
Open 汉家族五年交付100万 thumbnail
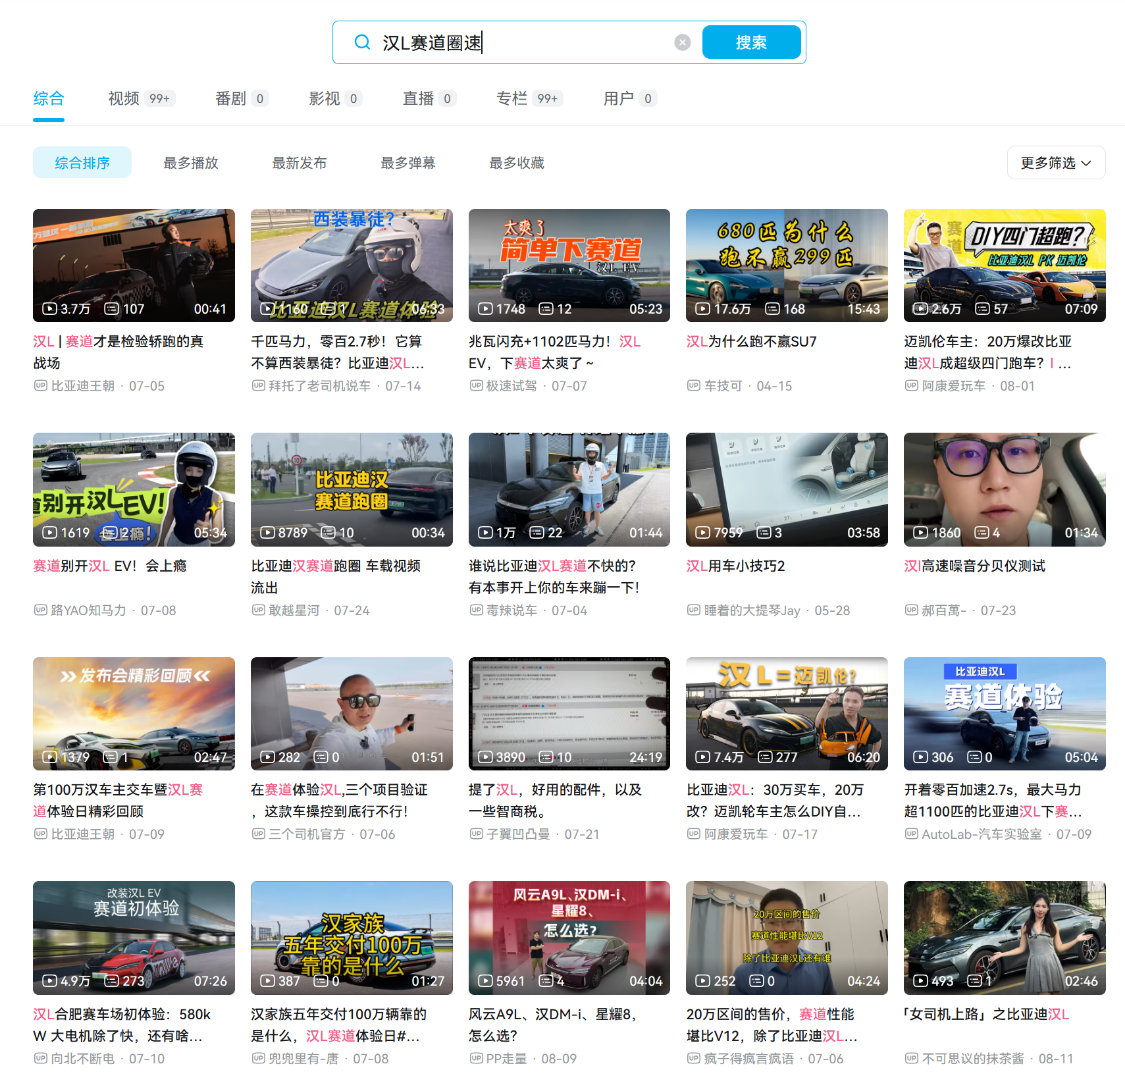352,938
